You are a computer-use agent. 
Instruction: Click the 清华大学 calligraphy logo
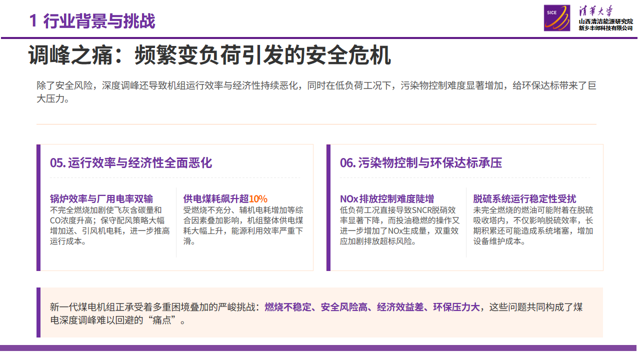tap(596, 11)
